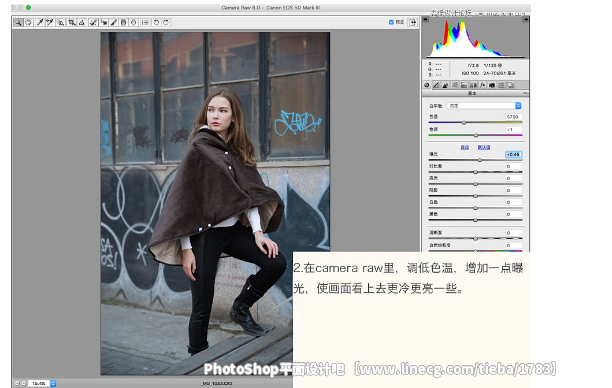Click the Contrast value field
The image size is (612, 388).
[x=513, y=166]
